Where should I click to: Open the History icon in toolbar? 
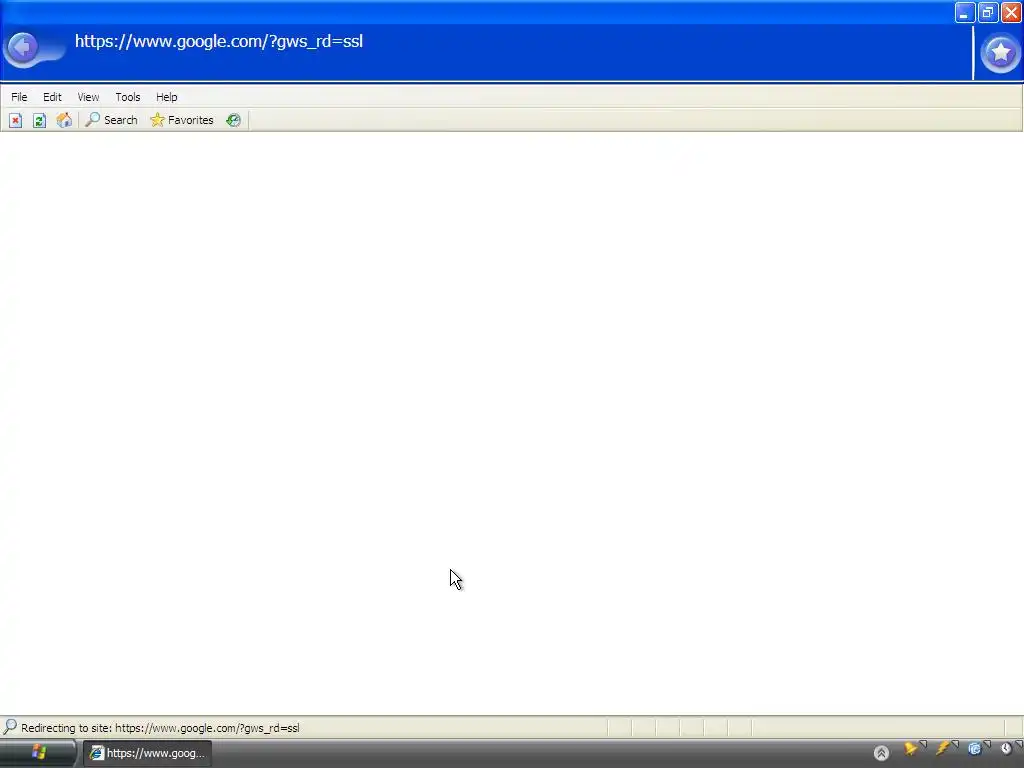point(234,120)
